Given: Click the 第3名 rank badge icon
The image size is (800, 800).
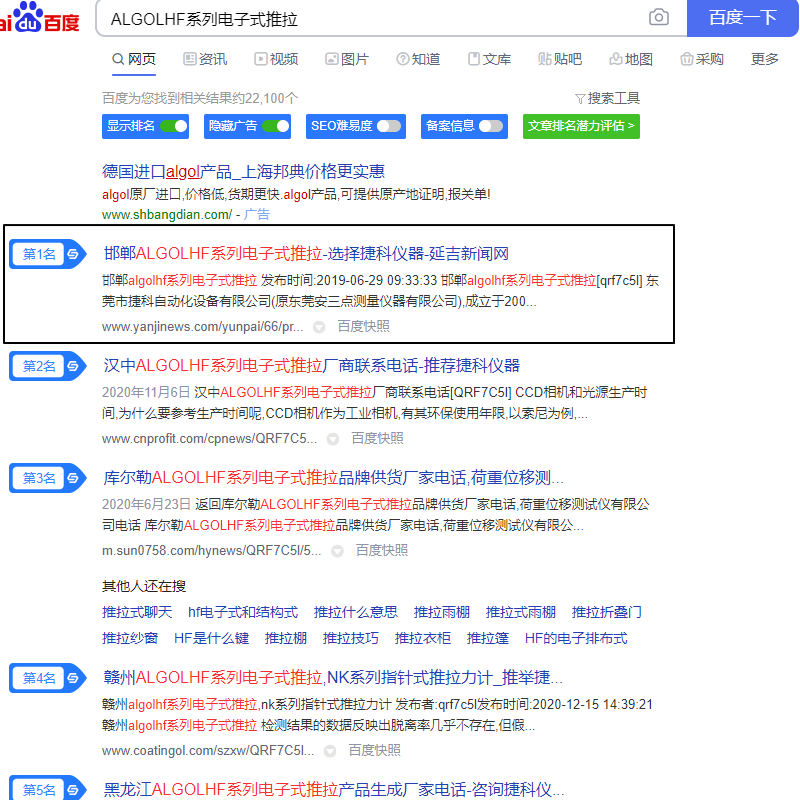Looking at the screenshot, I should [47, 478].
